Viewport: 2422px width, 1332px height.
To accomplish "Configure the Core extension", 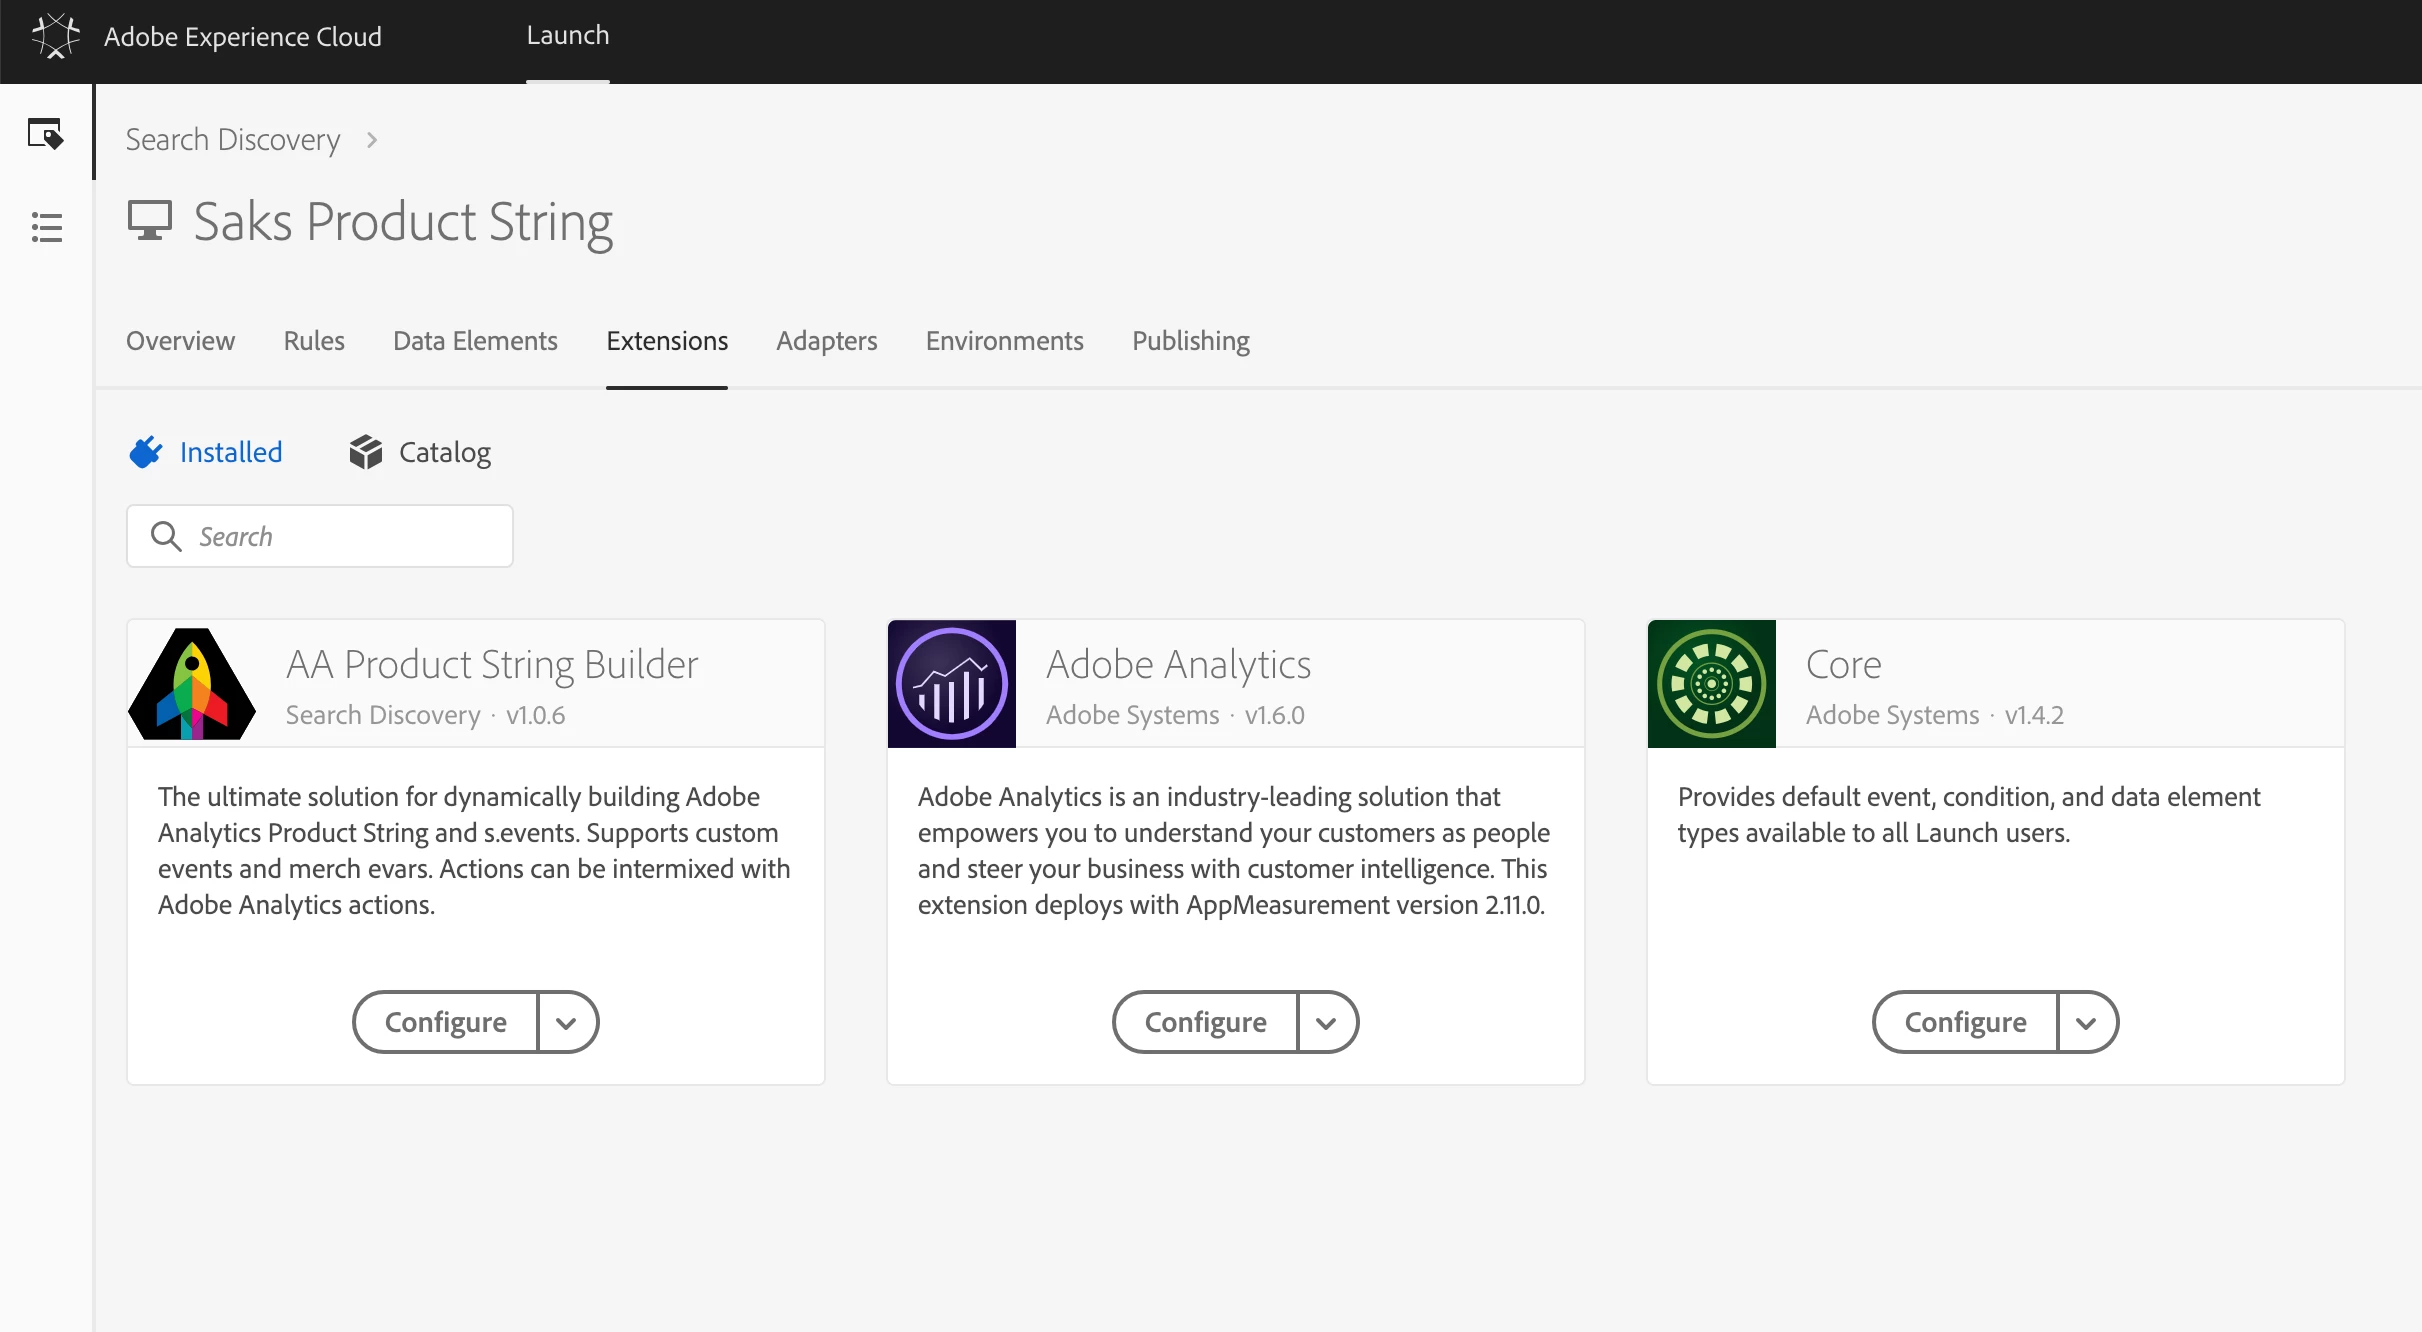I will pyautogui.click(x=1965, y=1022).
